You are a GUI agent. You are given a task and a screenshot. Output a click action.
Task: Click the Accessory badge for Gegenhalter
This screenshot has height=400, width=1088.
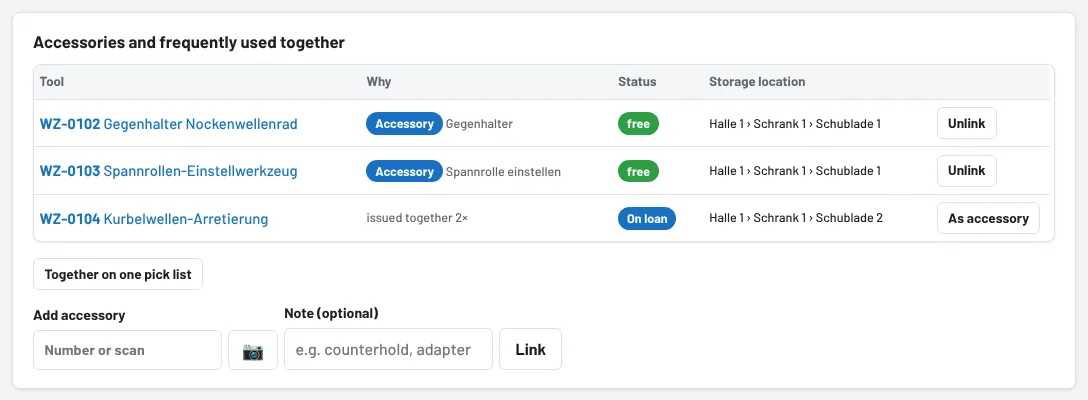405,124
